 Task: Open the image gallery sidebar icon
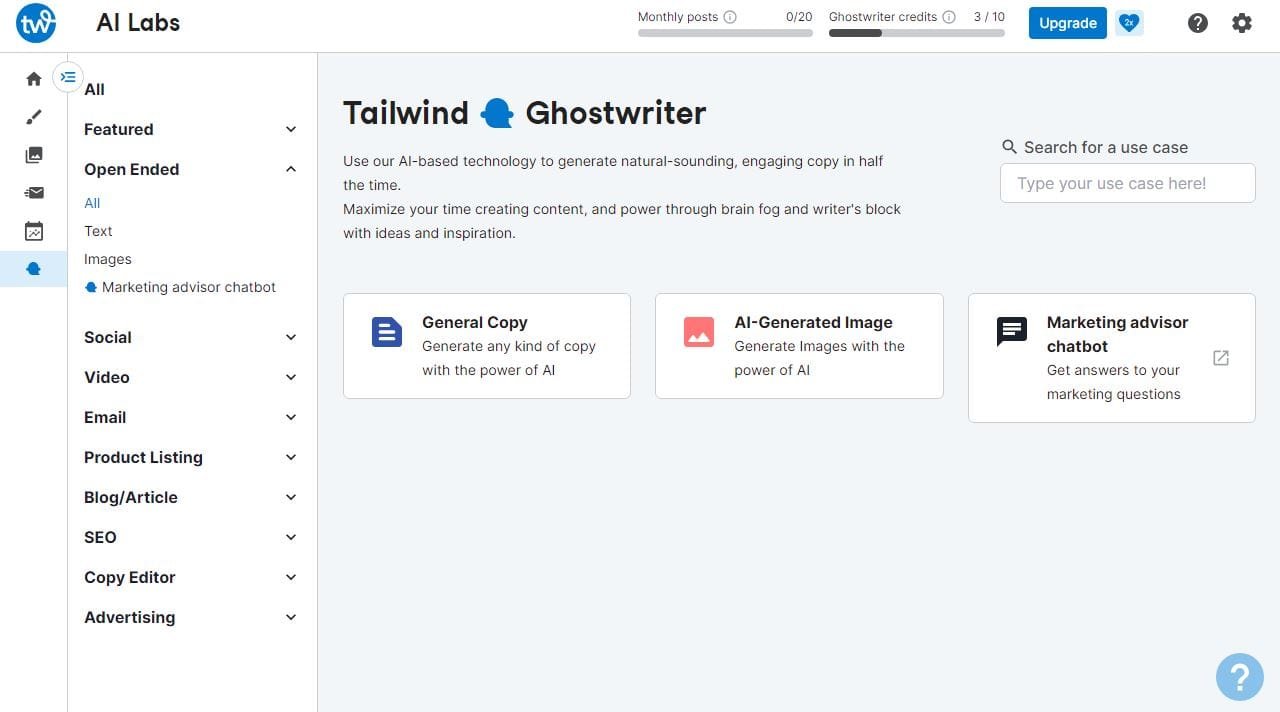[34, 155]
